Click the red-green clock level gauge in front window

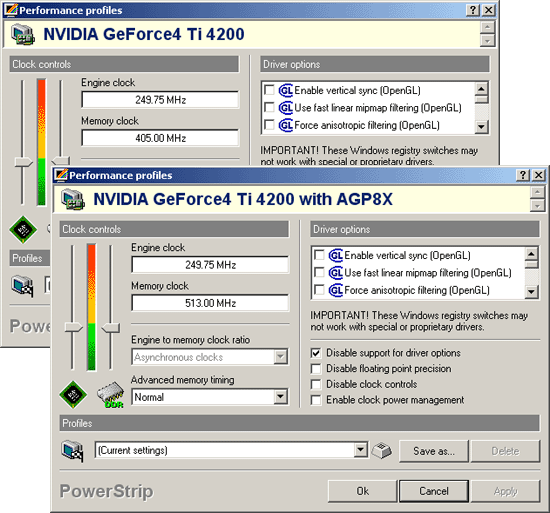[92, 307]
